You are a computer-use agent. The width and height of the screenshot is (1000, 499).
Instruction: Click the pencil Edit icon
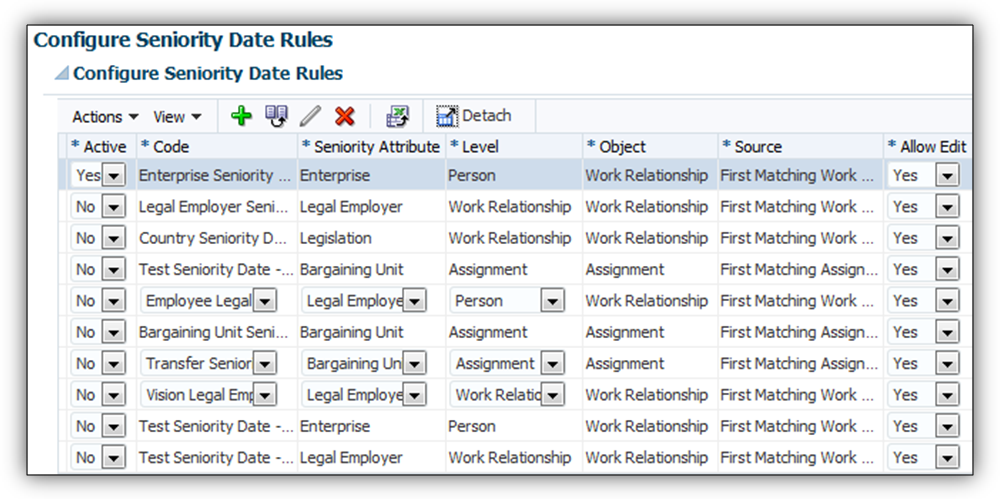tap(311, 116)
